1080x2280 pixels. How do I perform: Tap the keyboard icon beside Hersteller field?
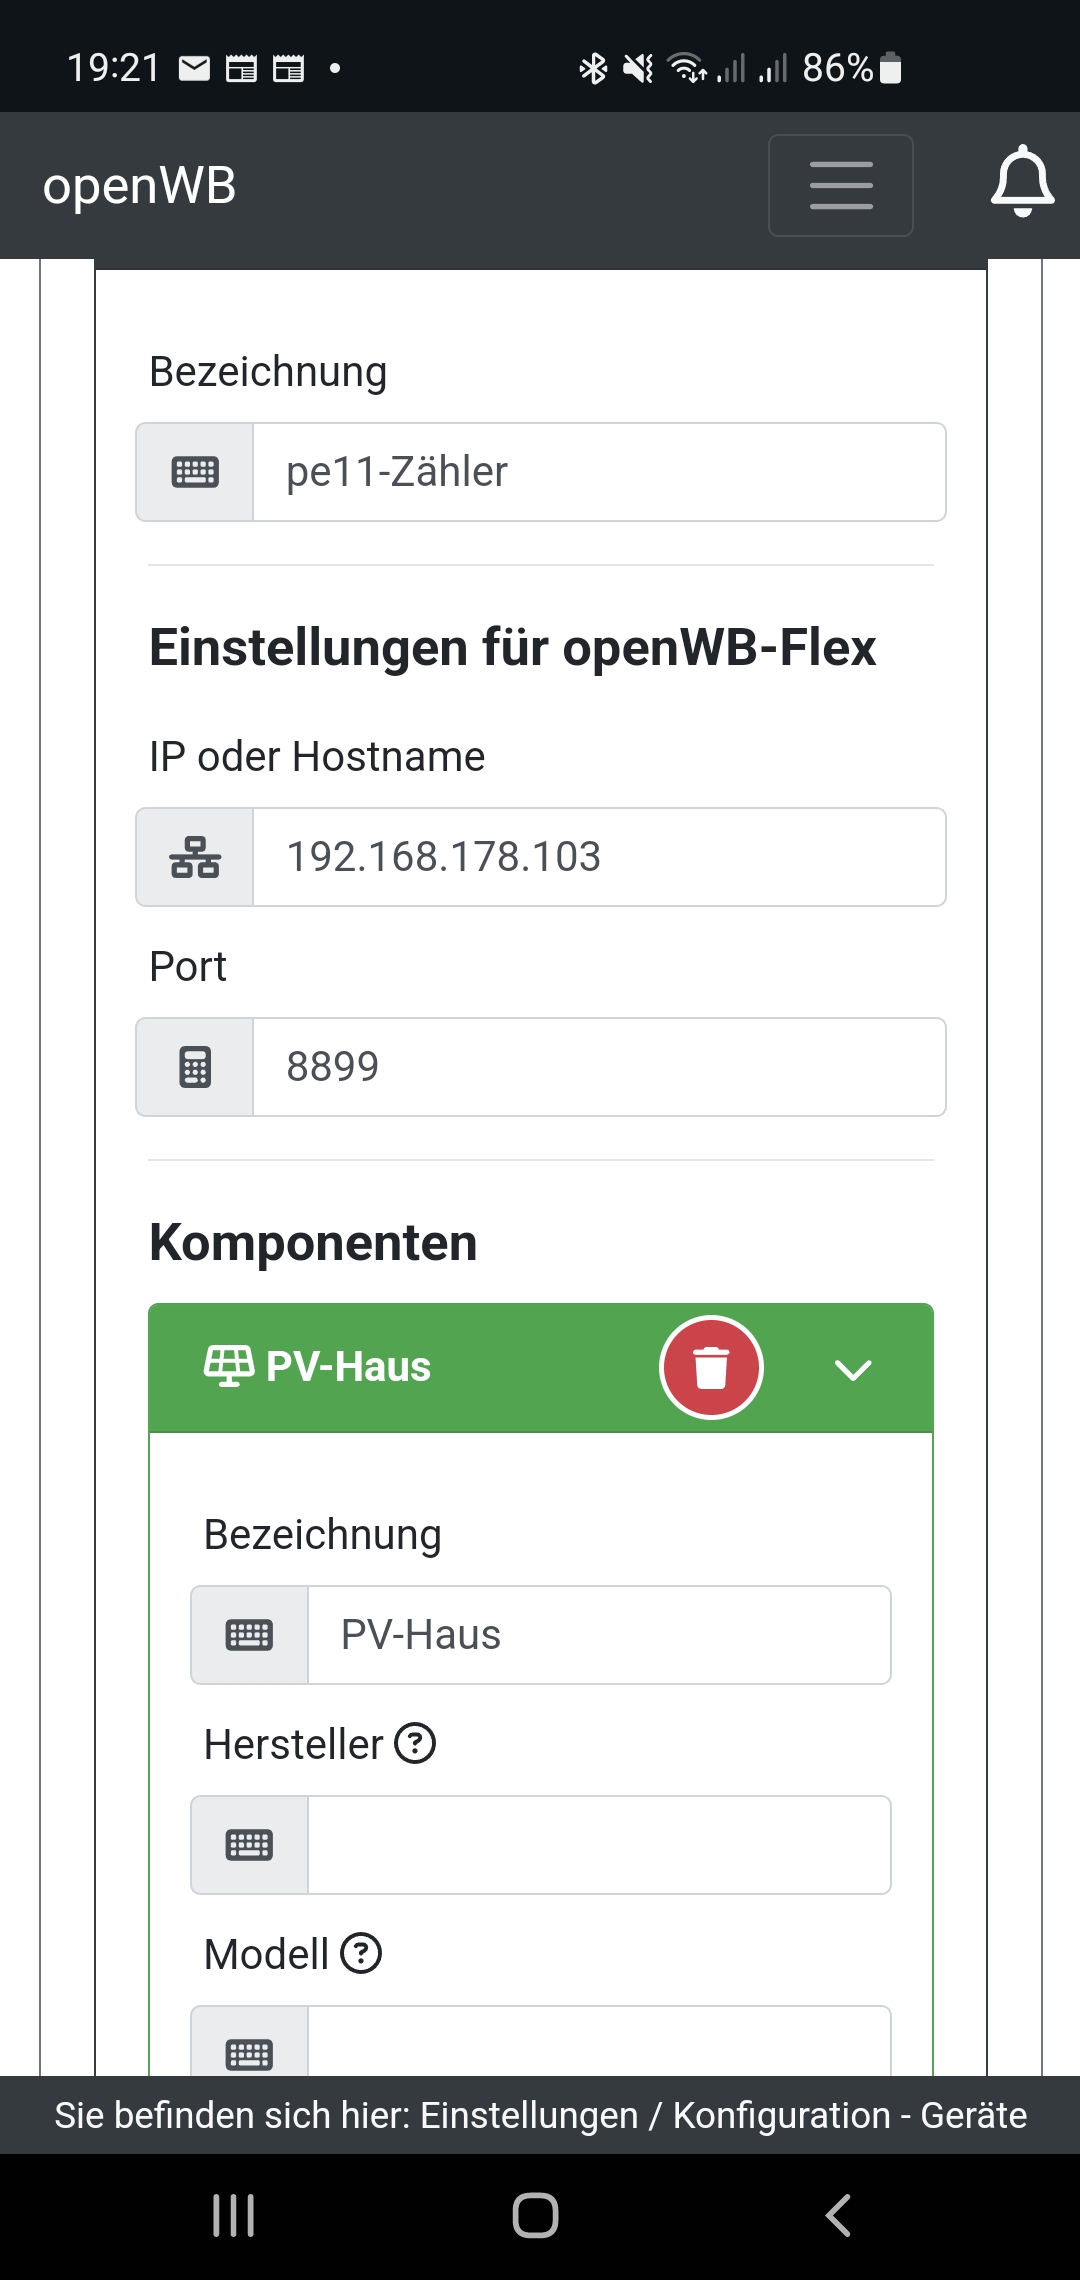coord(249,1845)
